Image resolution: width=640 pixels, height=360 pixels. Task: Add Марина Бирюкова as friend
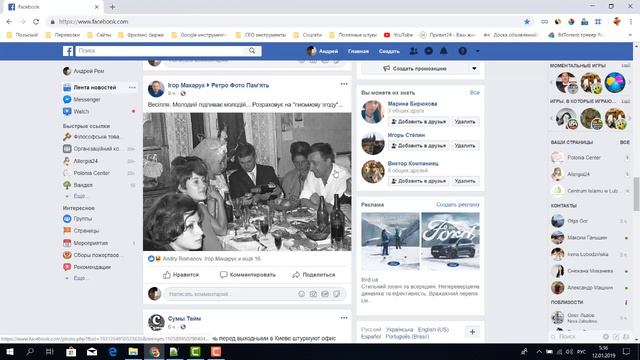(418, 122)
